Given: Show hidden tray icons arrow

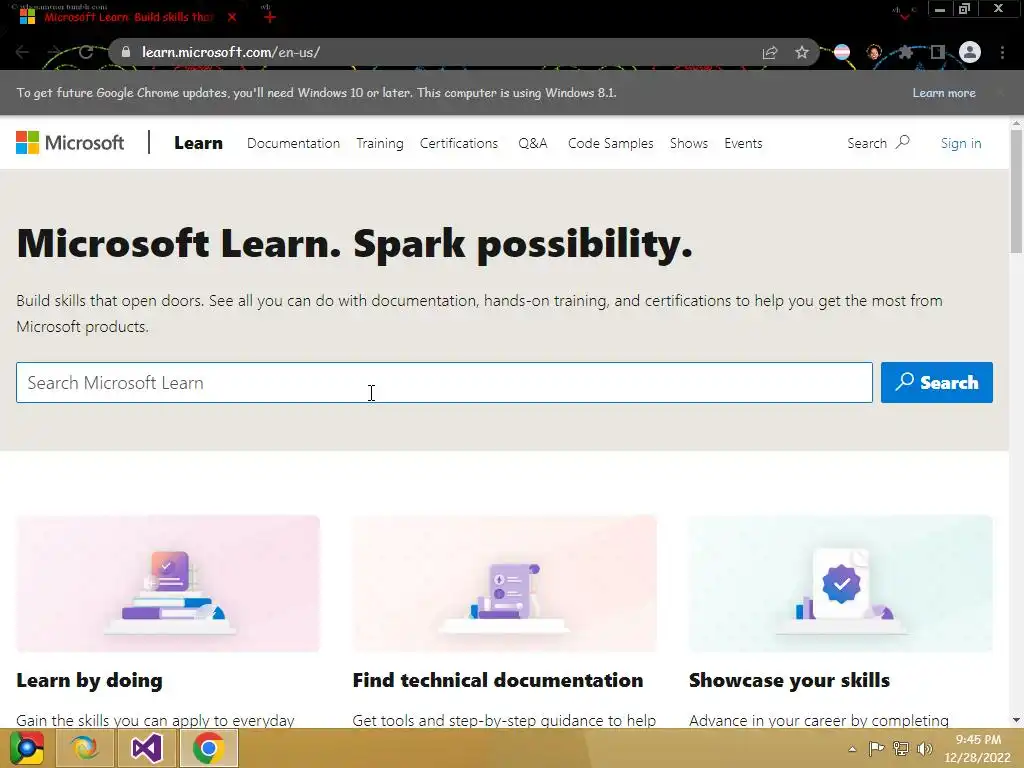Looking at the screenshot, I should click(x=852, y=749).
